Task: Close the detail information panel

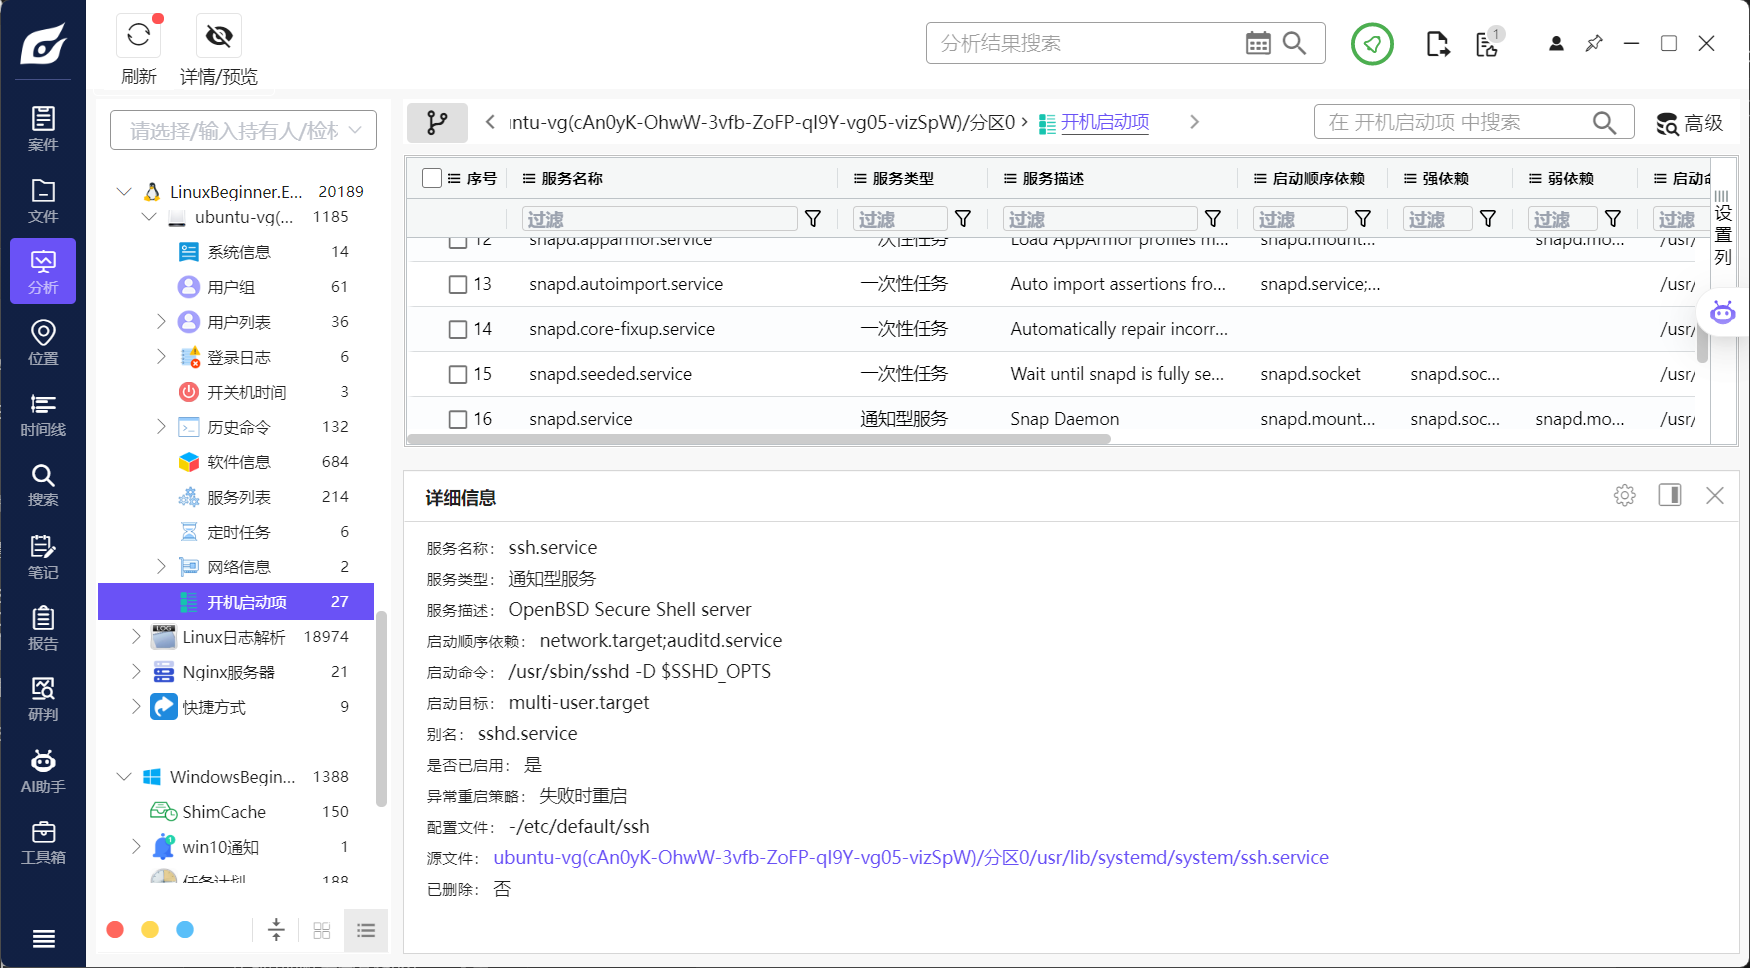Action: click(x=1715, y=495)
